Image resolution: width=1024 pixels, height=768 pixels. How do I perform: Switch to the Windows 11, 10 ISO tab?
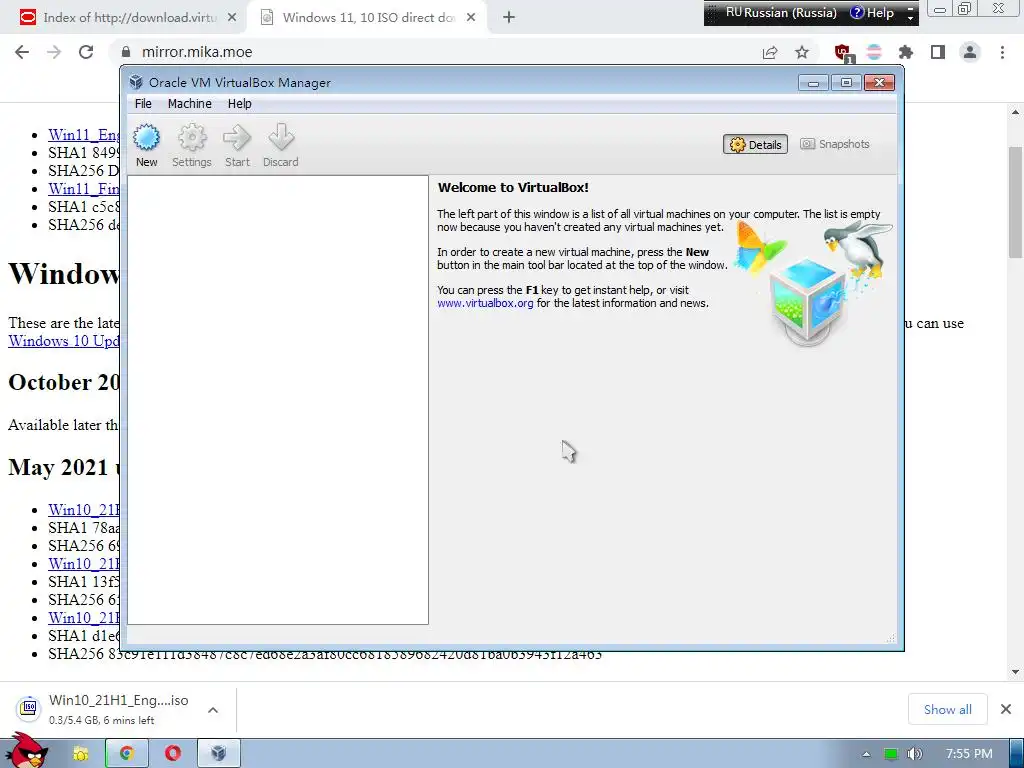[369, 18]
